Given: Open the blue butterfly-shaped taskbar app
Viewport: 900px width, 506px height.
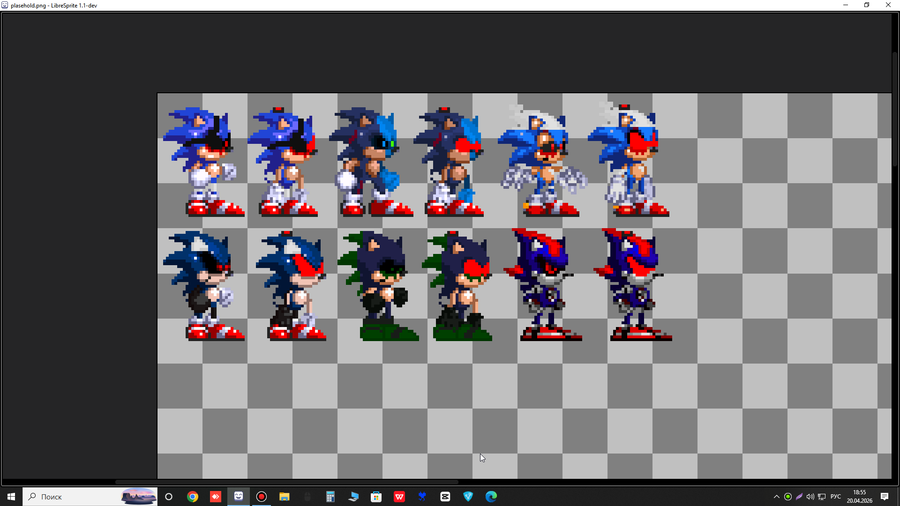Looking at the screenshot, I should pos(422,496).
